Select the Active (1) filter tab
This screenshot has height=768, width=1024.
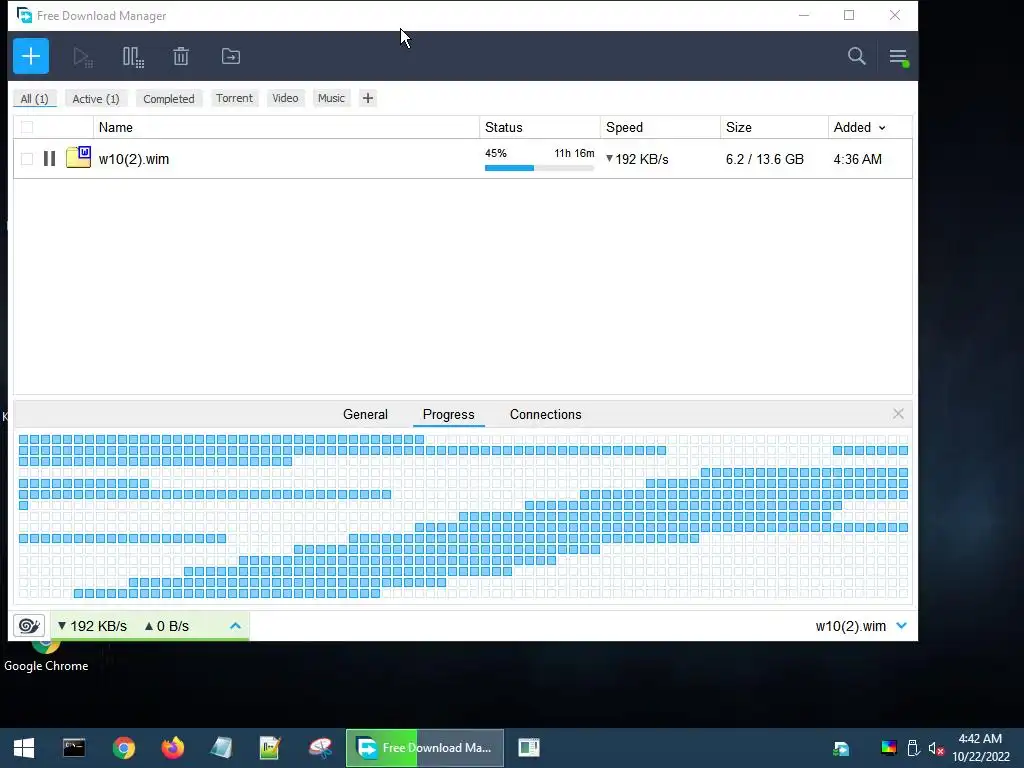coord(96,99)
